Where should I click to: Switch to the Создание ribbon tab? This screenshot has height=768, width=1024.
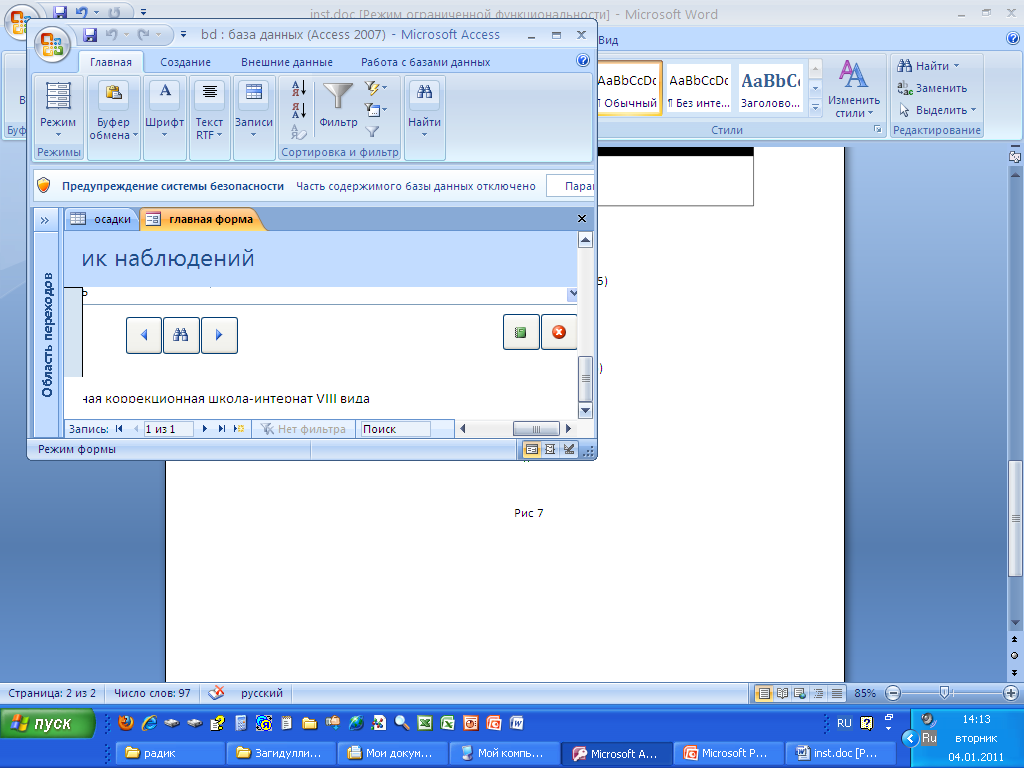(185, 62)
